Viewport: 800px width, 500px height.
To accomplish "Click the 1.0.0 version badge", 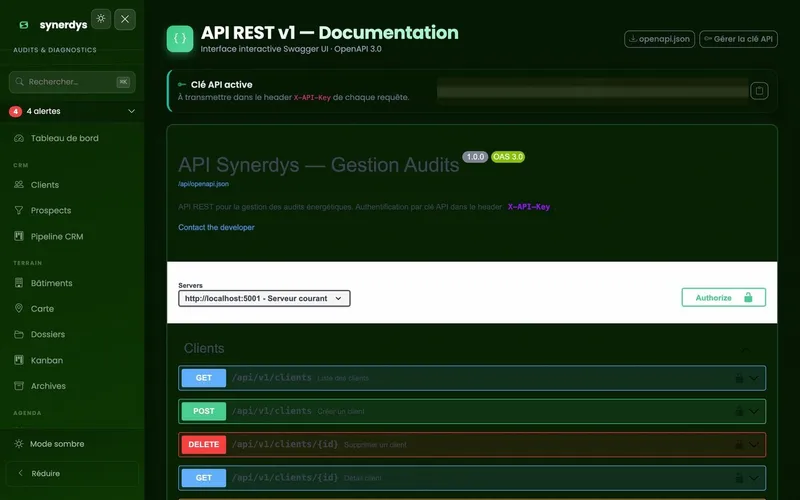I will pyautogui.click(x=475, y=157).
